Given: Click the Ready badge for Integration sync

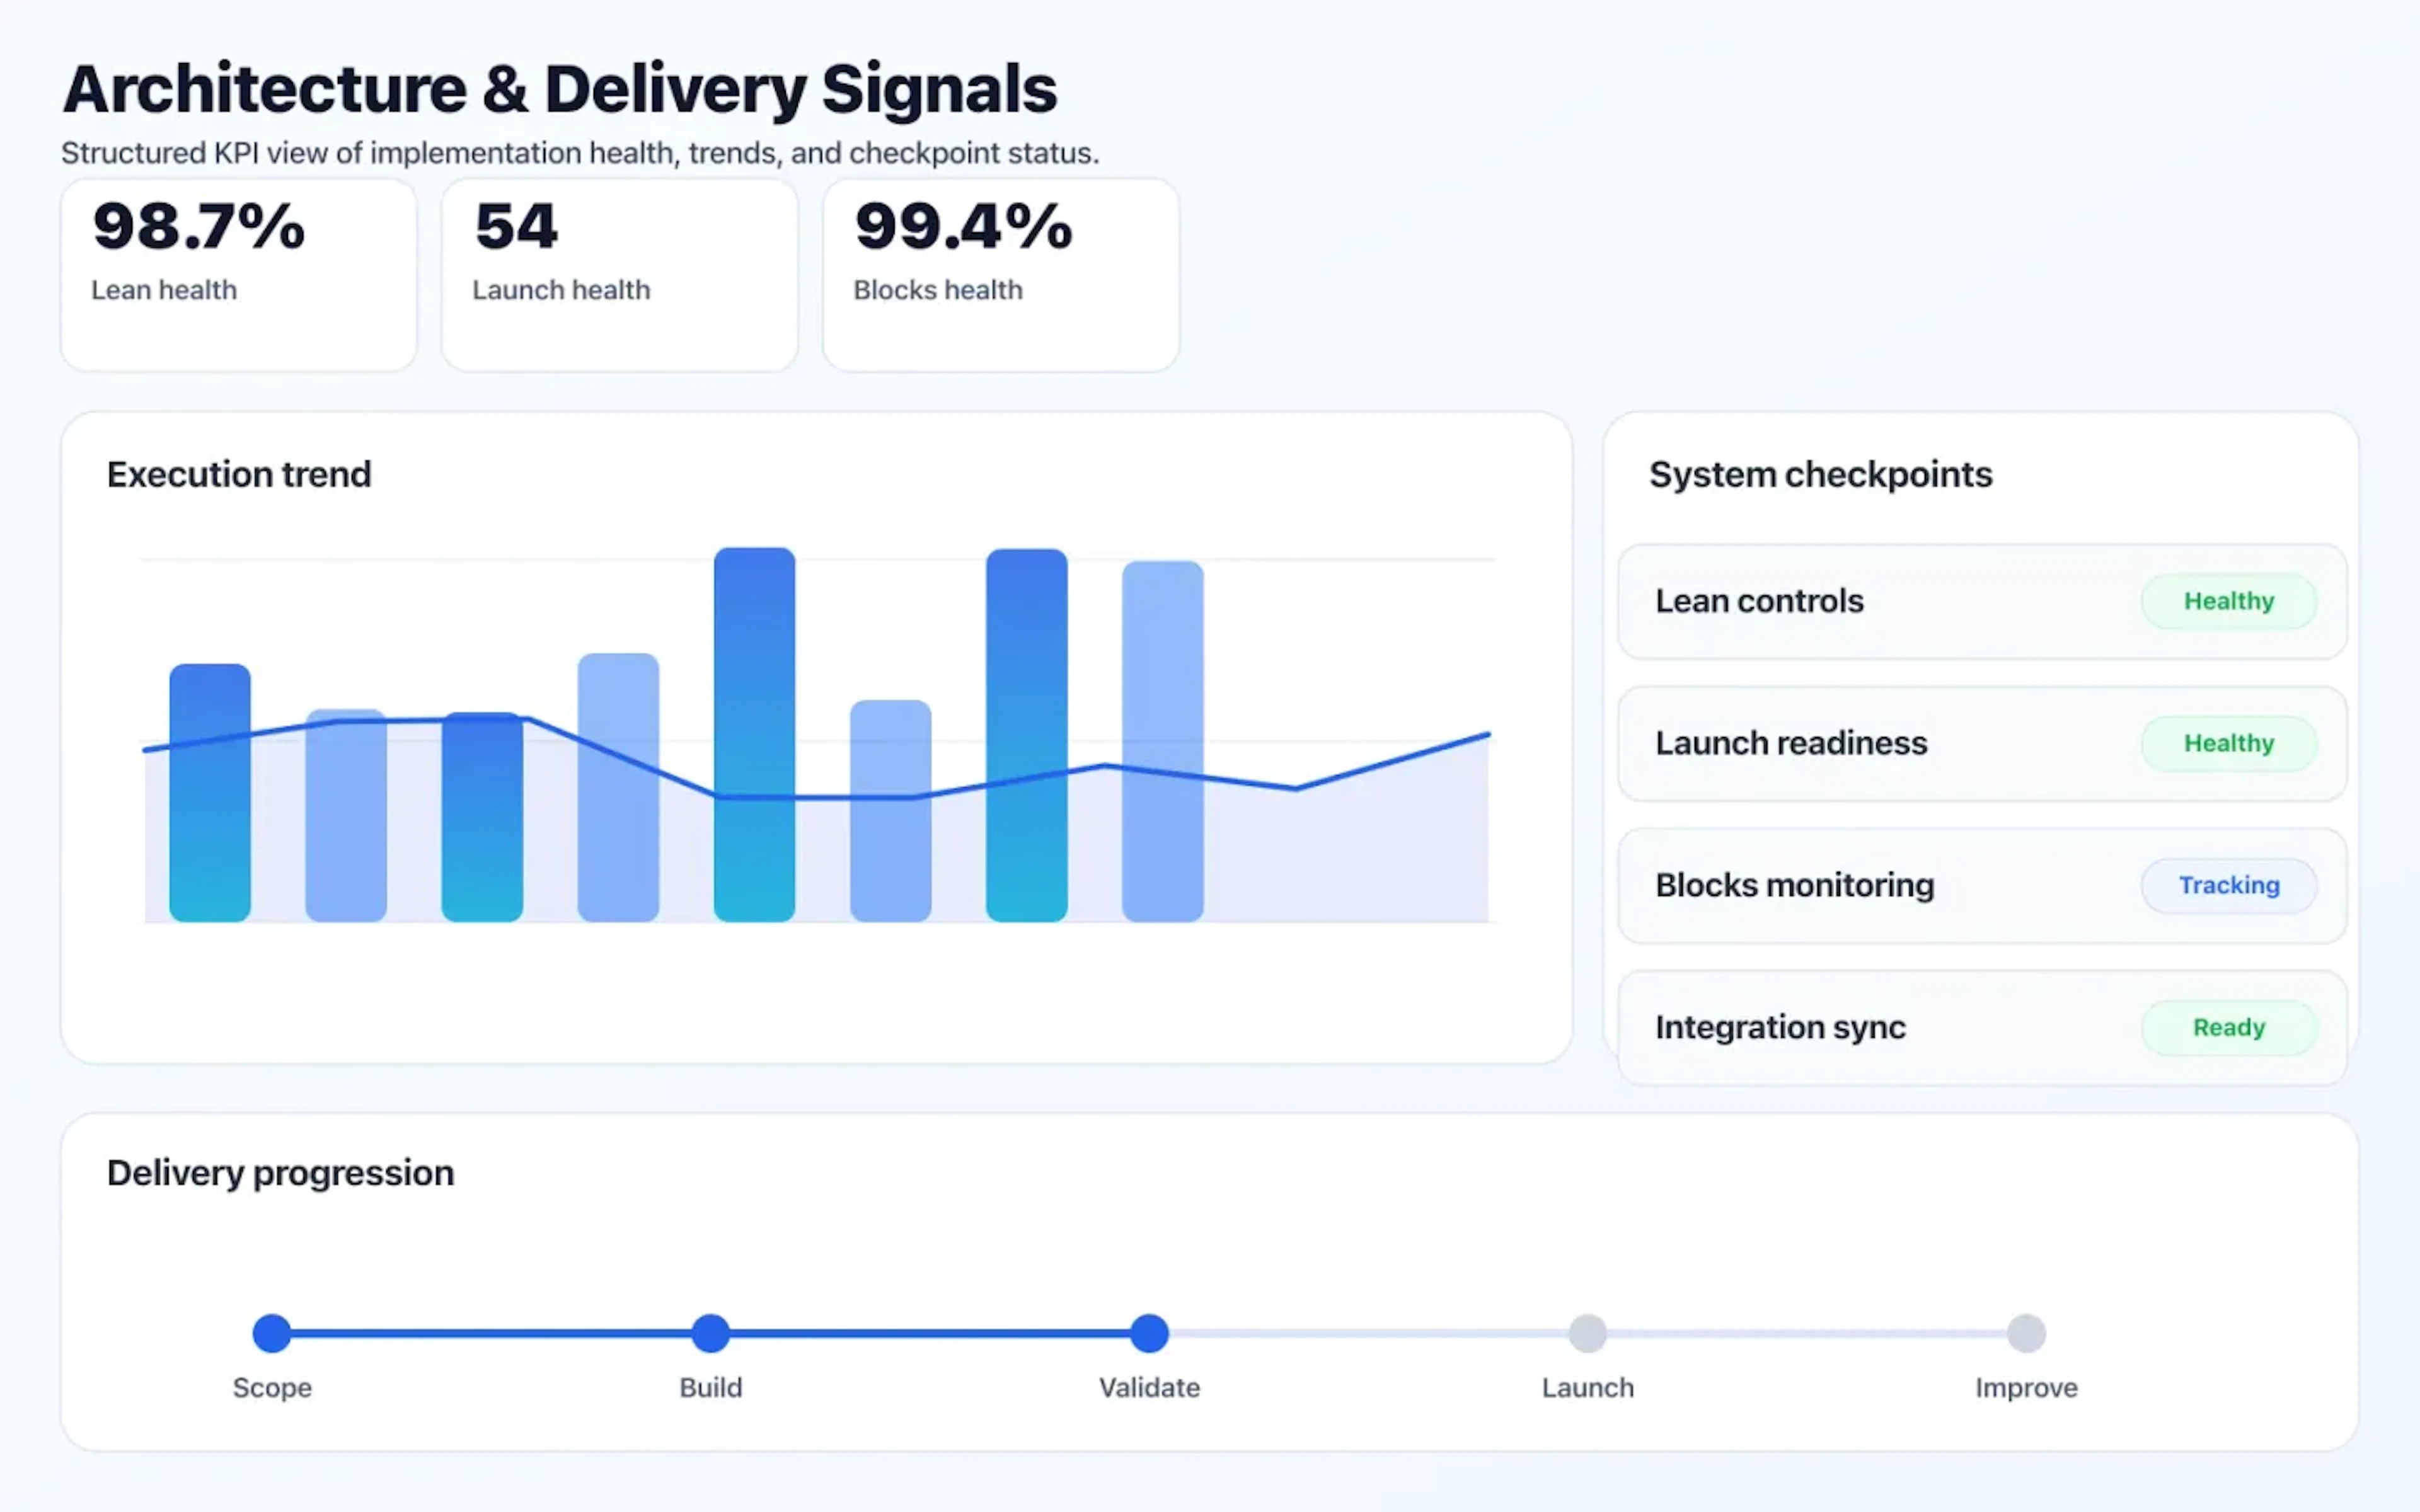Looking at the screenshot, I should [x=2228, y=1027].
